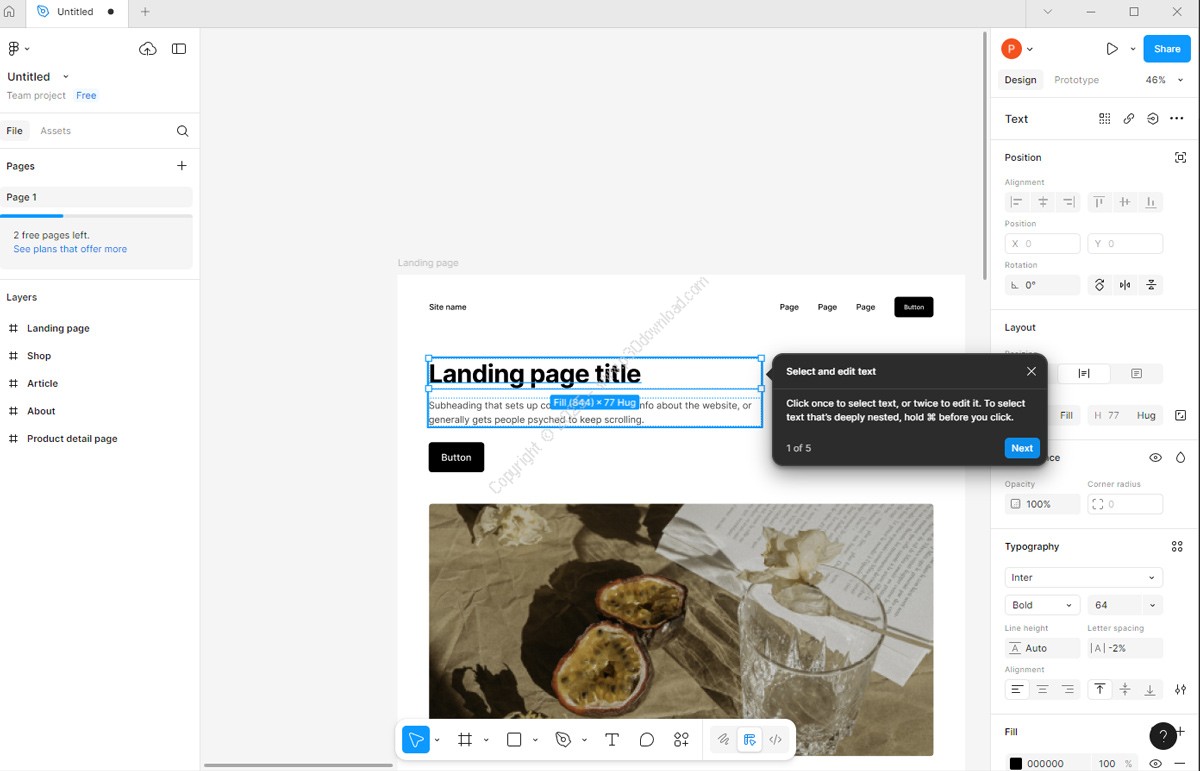Switch to Draw mode in toolbar
The image size is (1200, 771).
click(723, 740)
